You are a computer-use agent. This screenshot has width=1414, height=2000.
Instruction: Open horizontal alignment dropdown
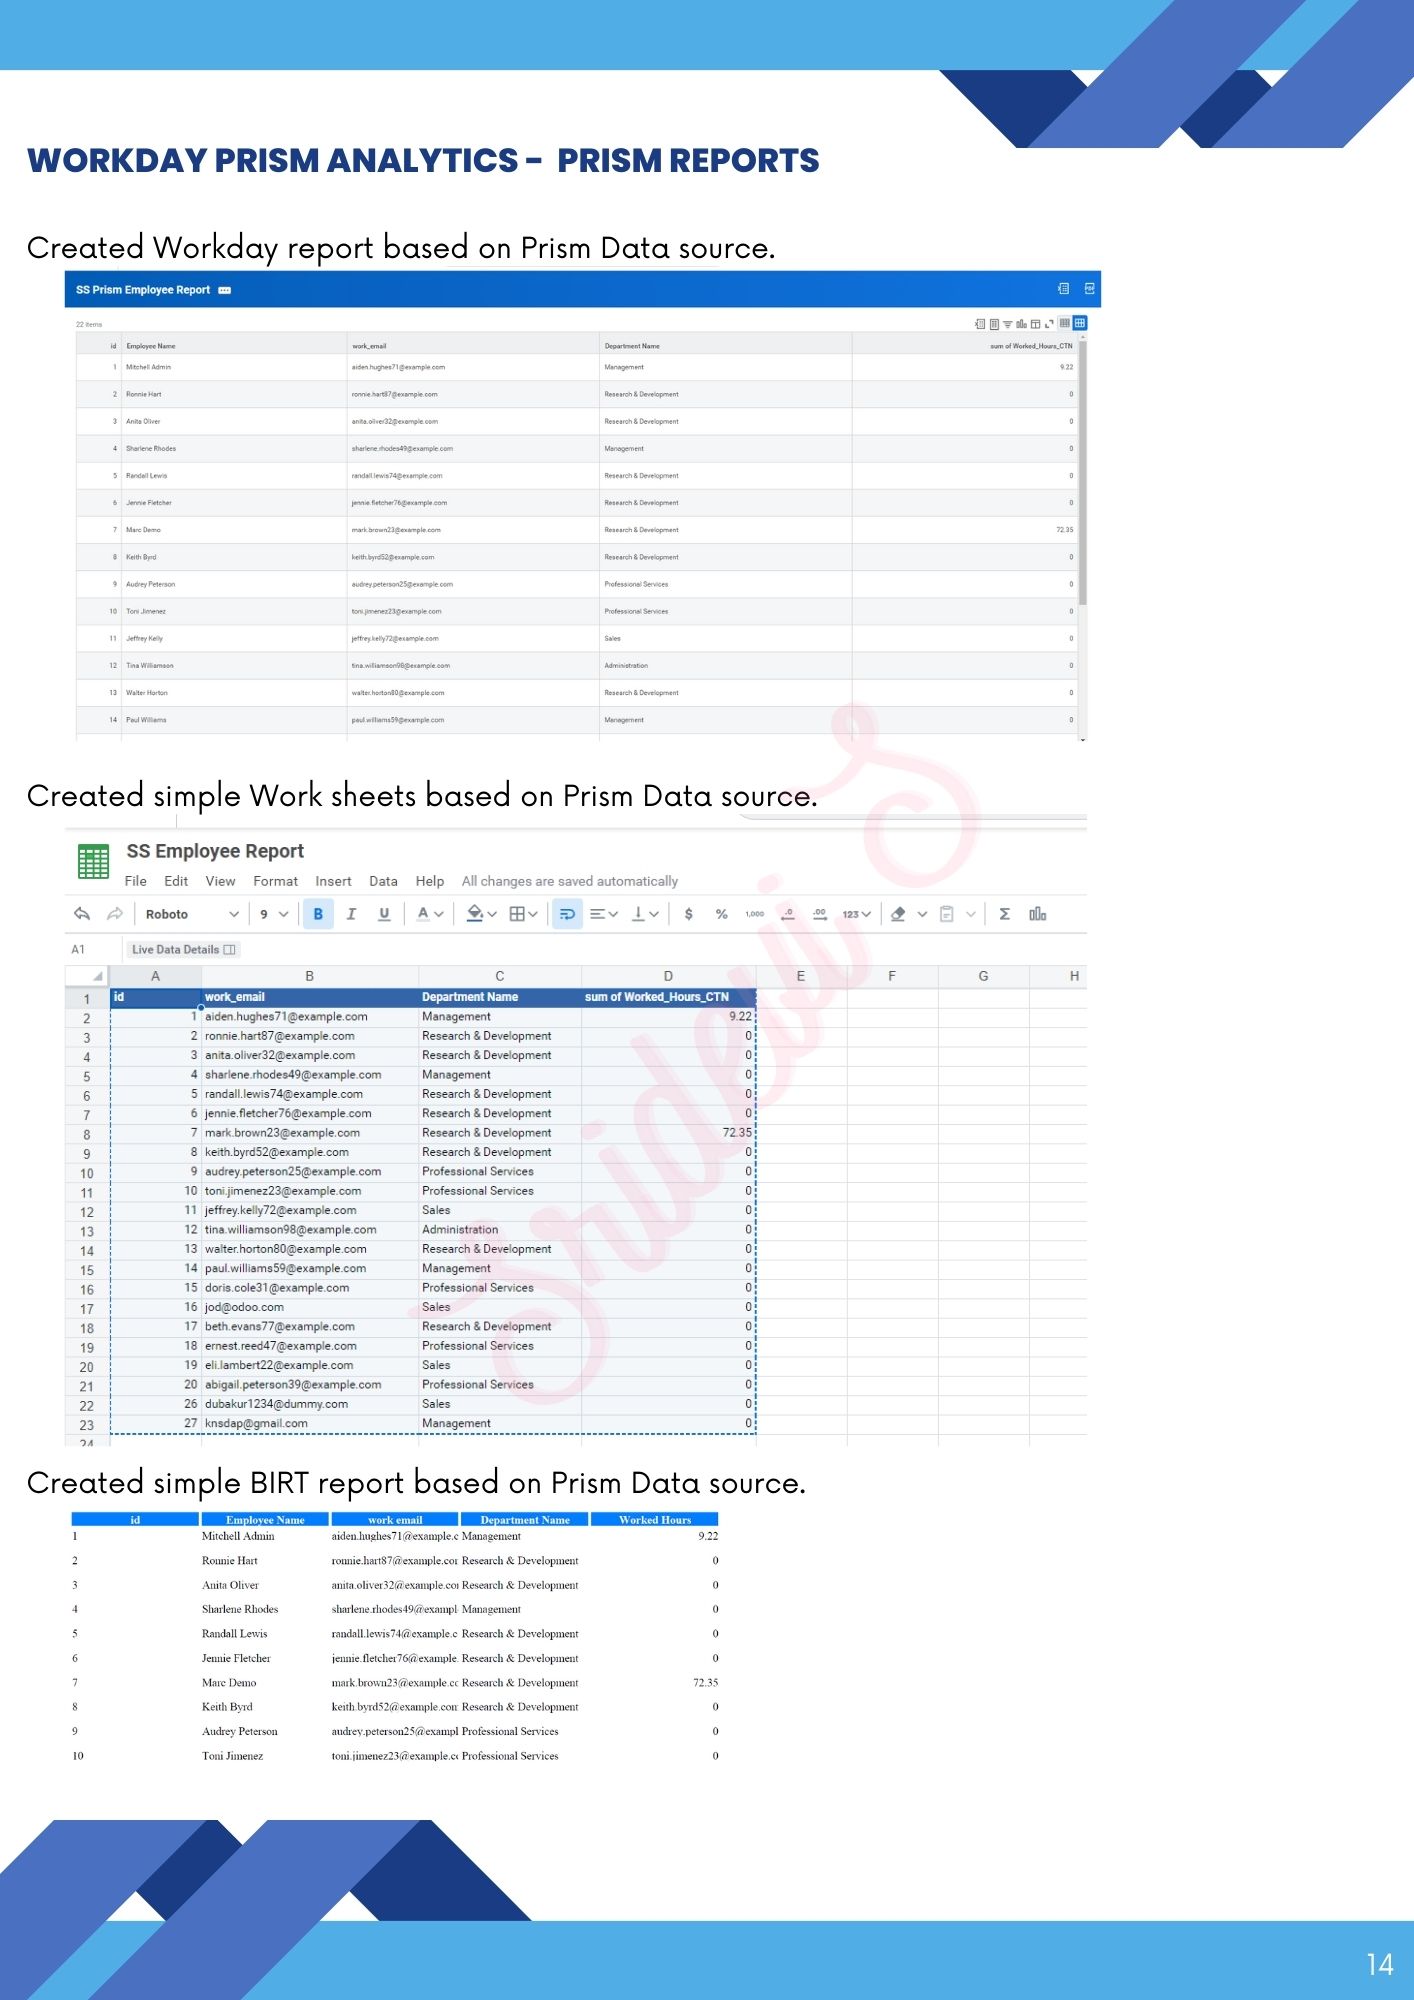pos(604,914)
